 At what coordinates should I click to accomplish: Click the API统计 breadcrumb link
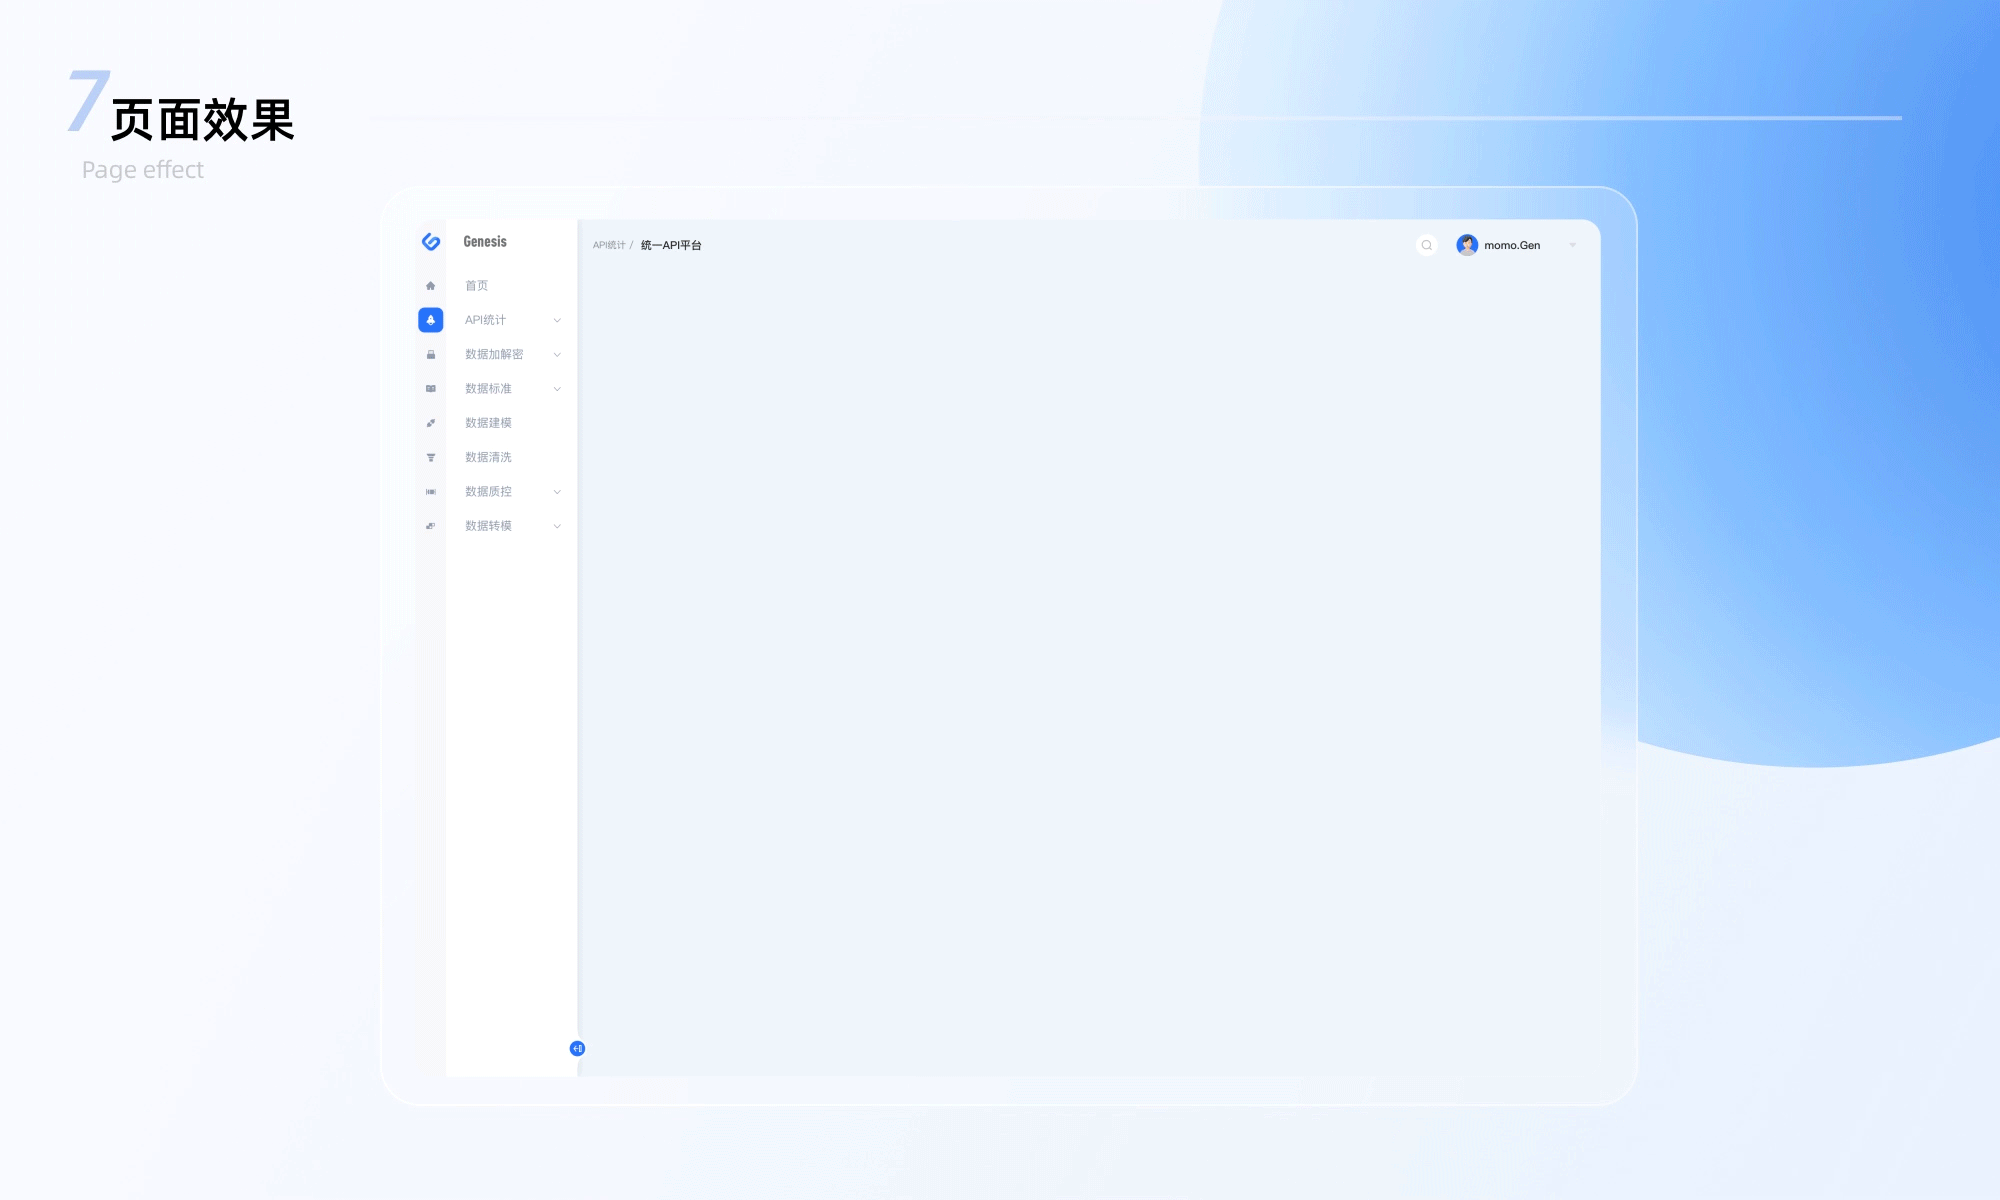[608, 245]
